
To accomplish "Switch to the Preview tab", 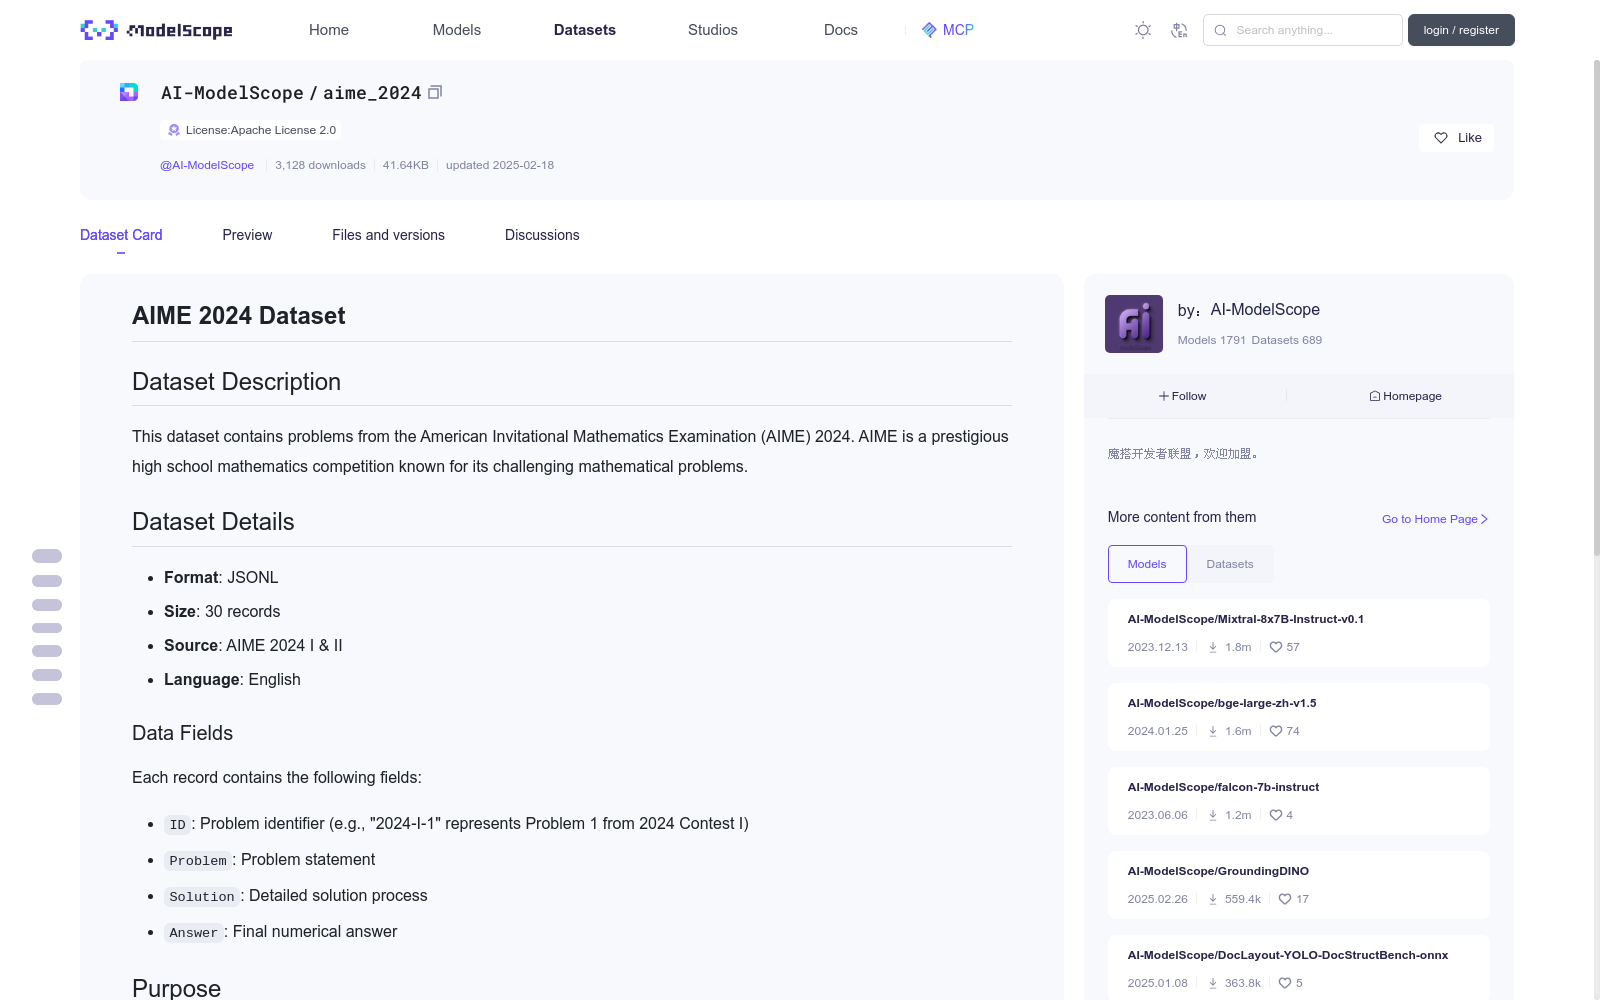I will 247,235.
